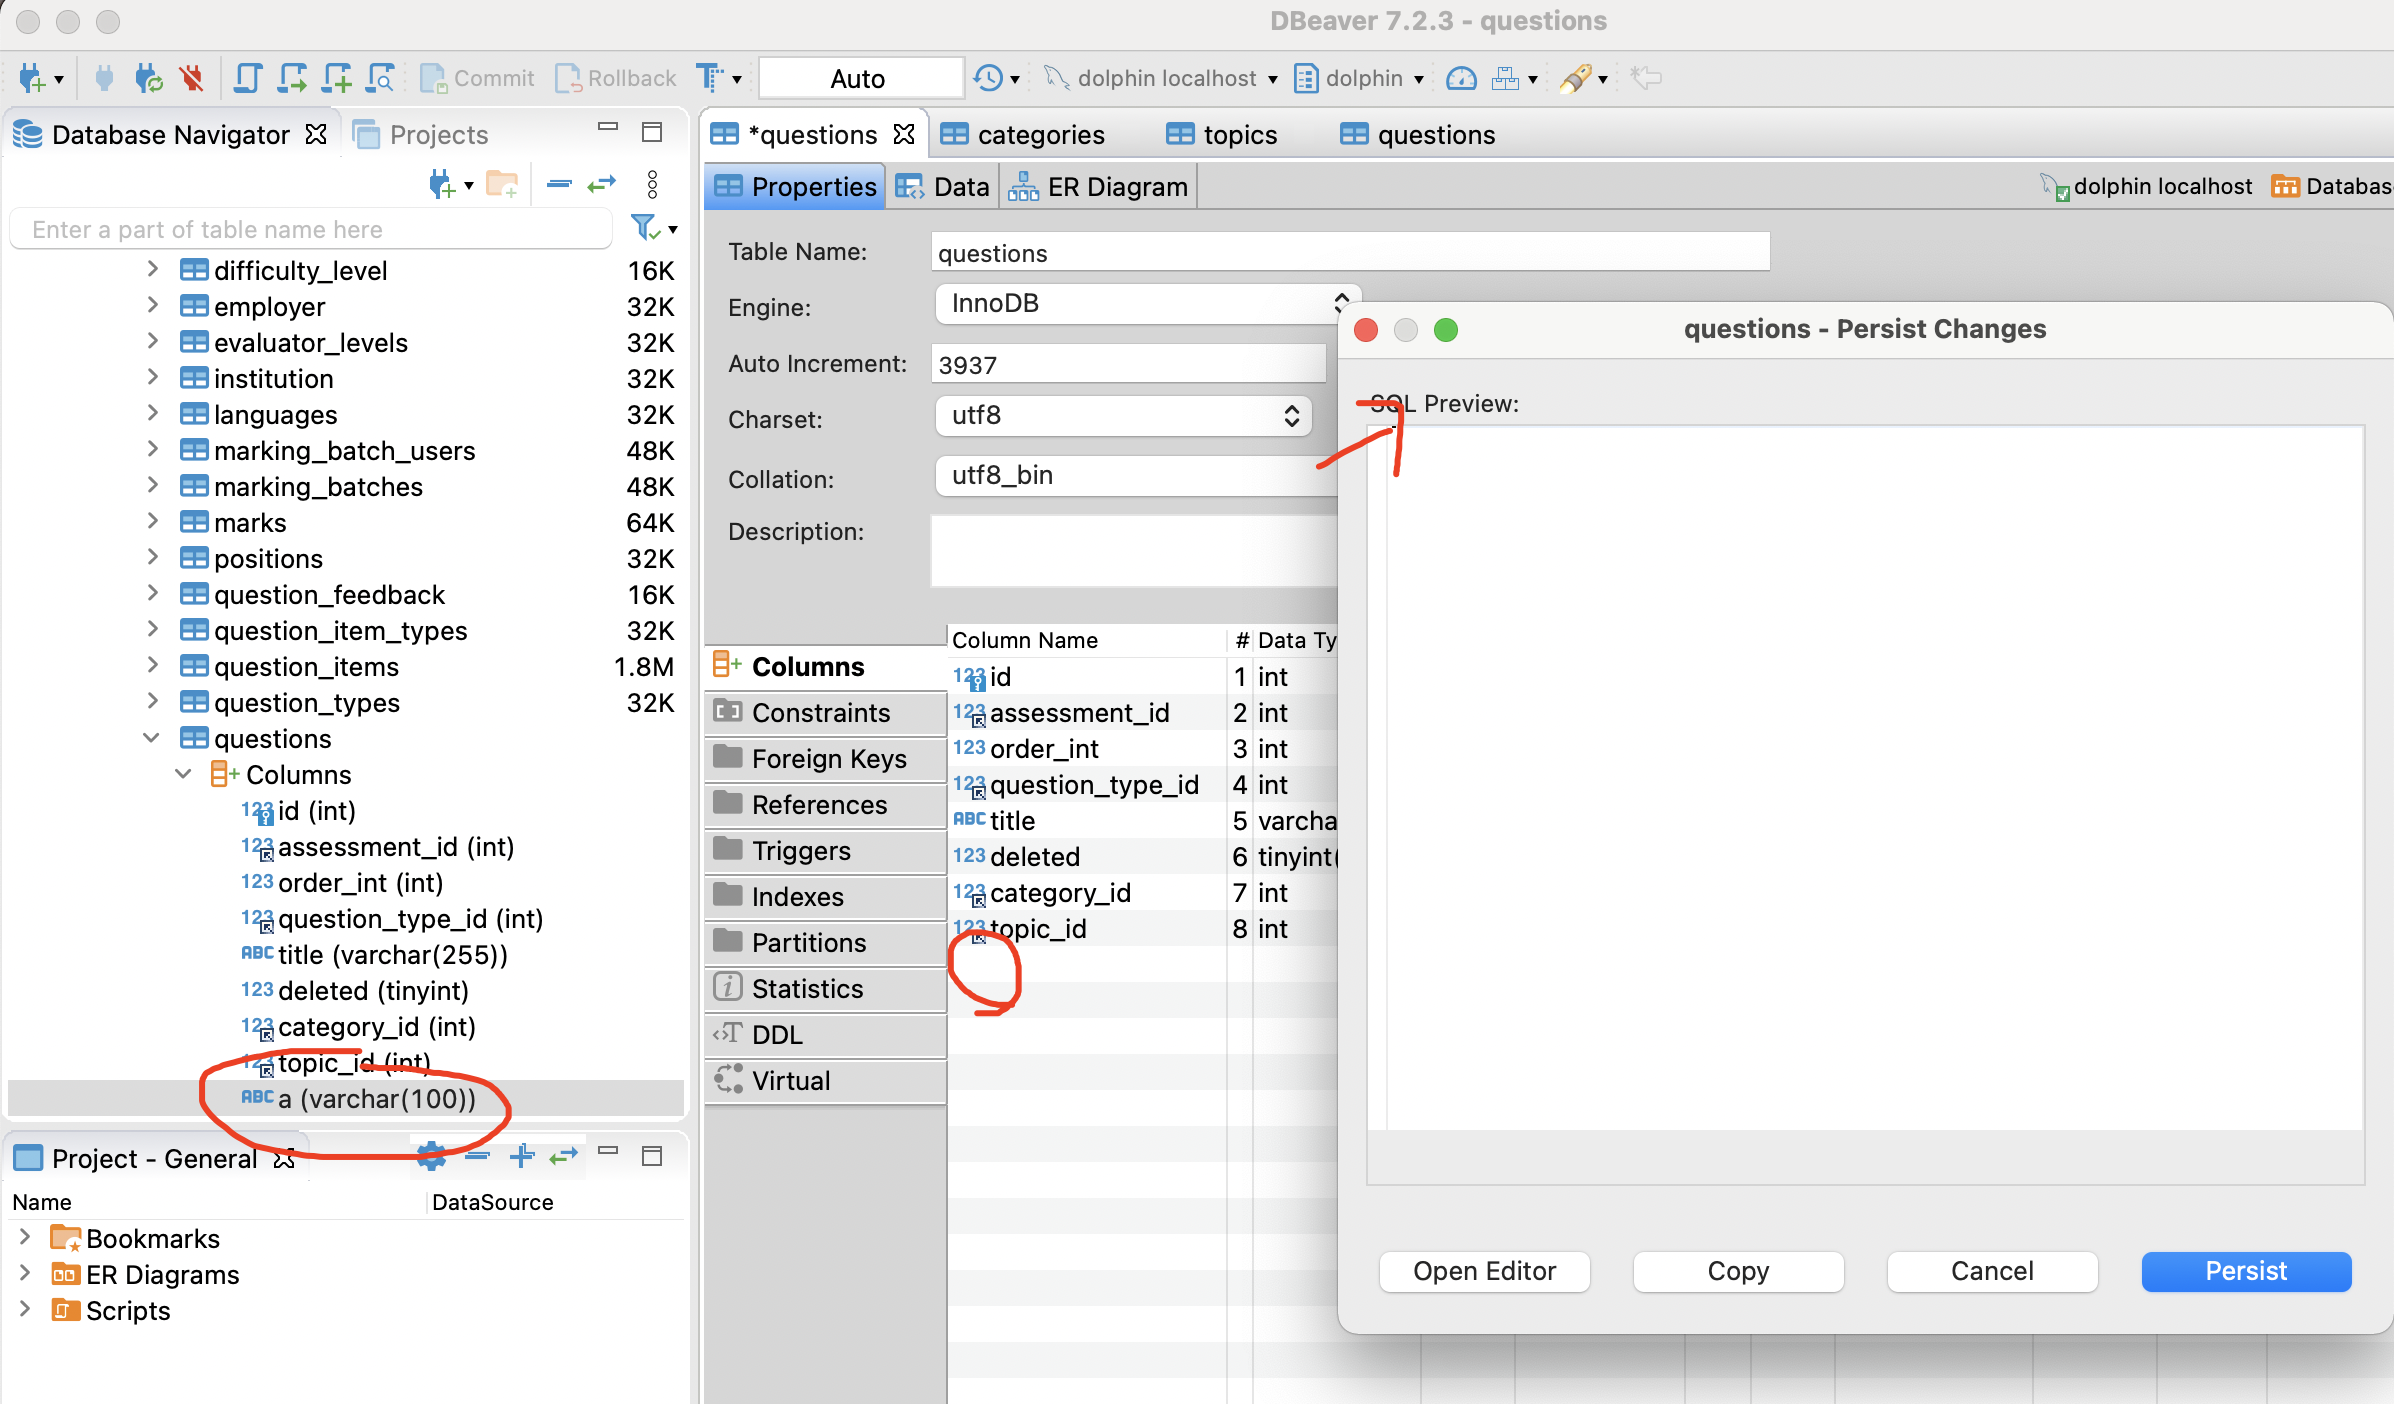The height and width of the screenshot is (1404, 2394).
Task: Collapse the questions table tree node
Action: pos(151,739)
